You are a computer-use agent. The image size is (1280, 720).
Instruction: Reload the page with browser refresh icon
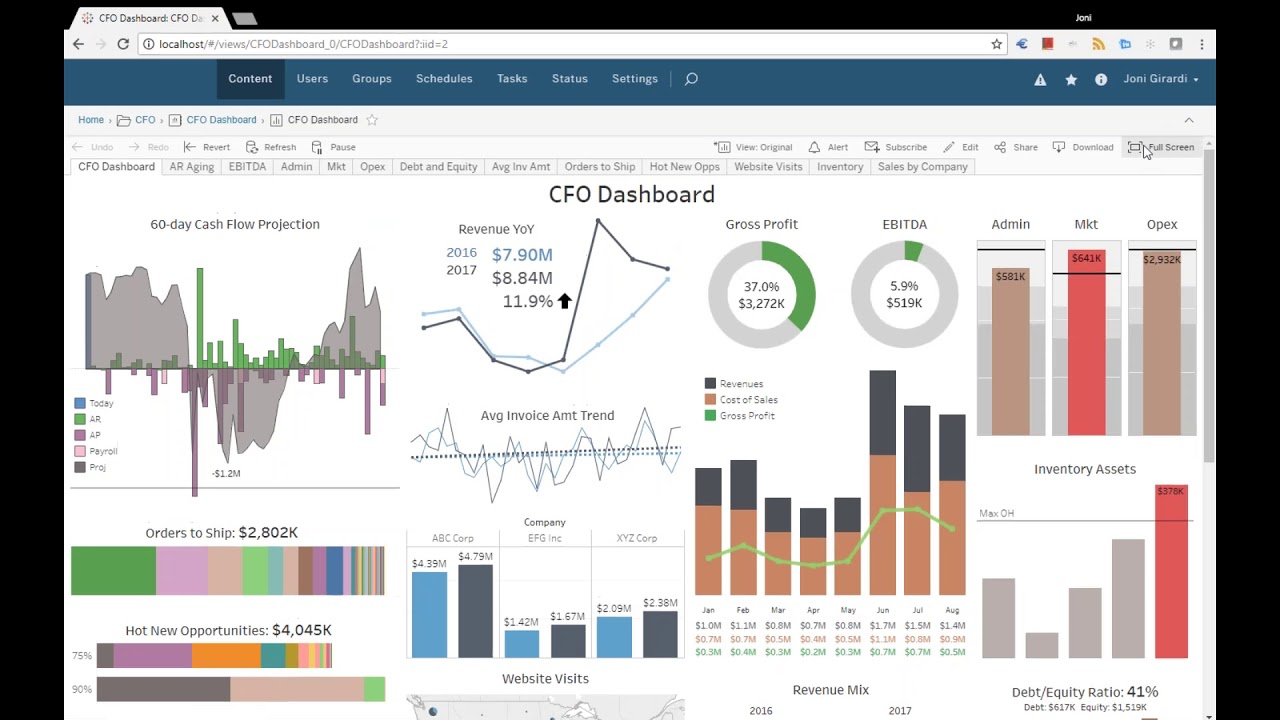click(123, 44)
